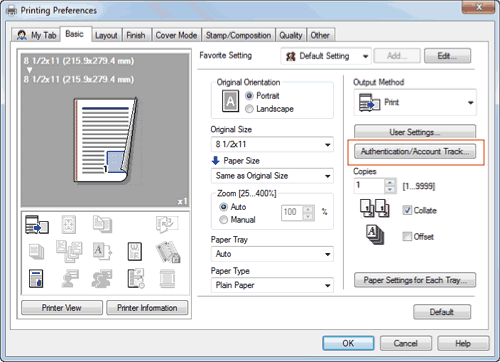Click the Printer Information button
Screen dimensions: 500x362
(147, 308)
